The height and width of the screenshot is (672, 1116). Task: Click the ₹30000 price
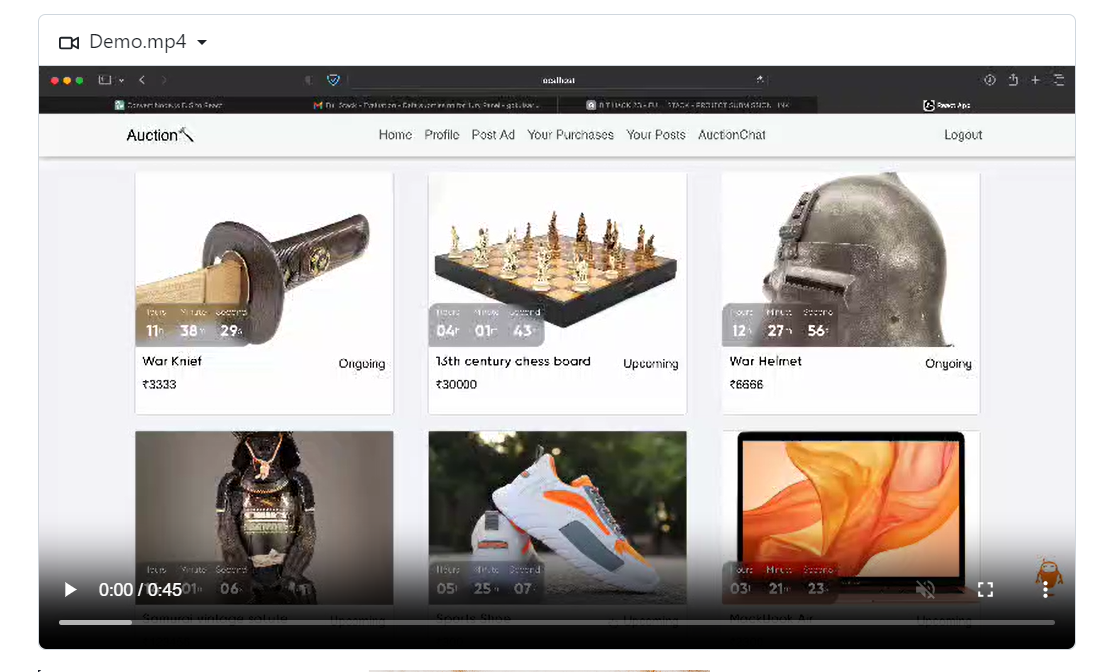pyautogui.click(x=456, y=384)
